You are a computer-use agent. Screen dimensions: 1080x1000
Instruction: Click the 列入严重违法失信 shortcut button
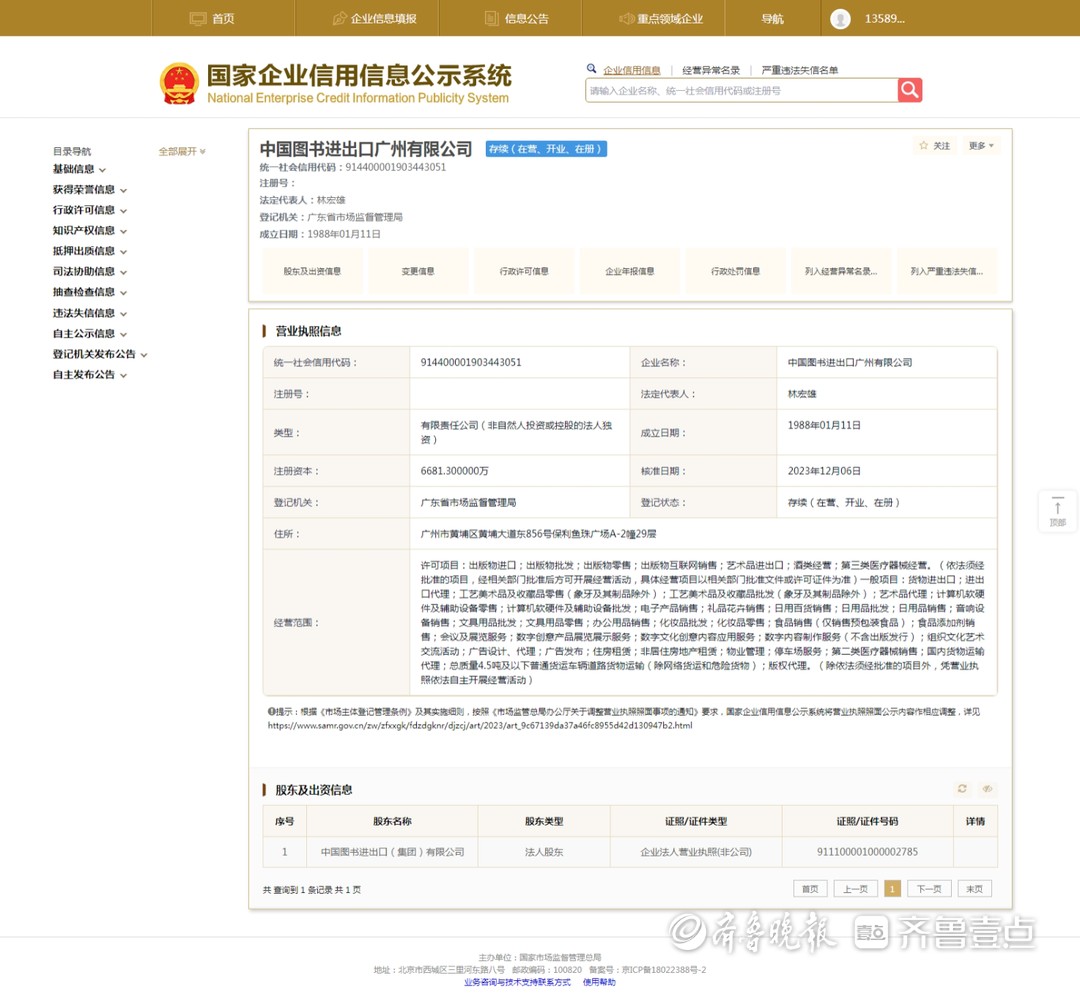(x=947, y=271)
